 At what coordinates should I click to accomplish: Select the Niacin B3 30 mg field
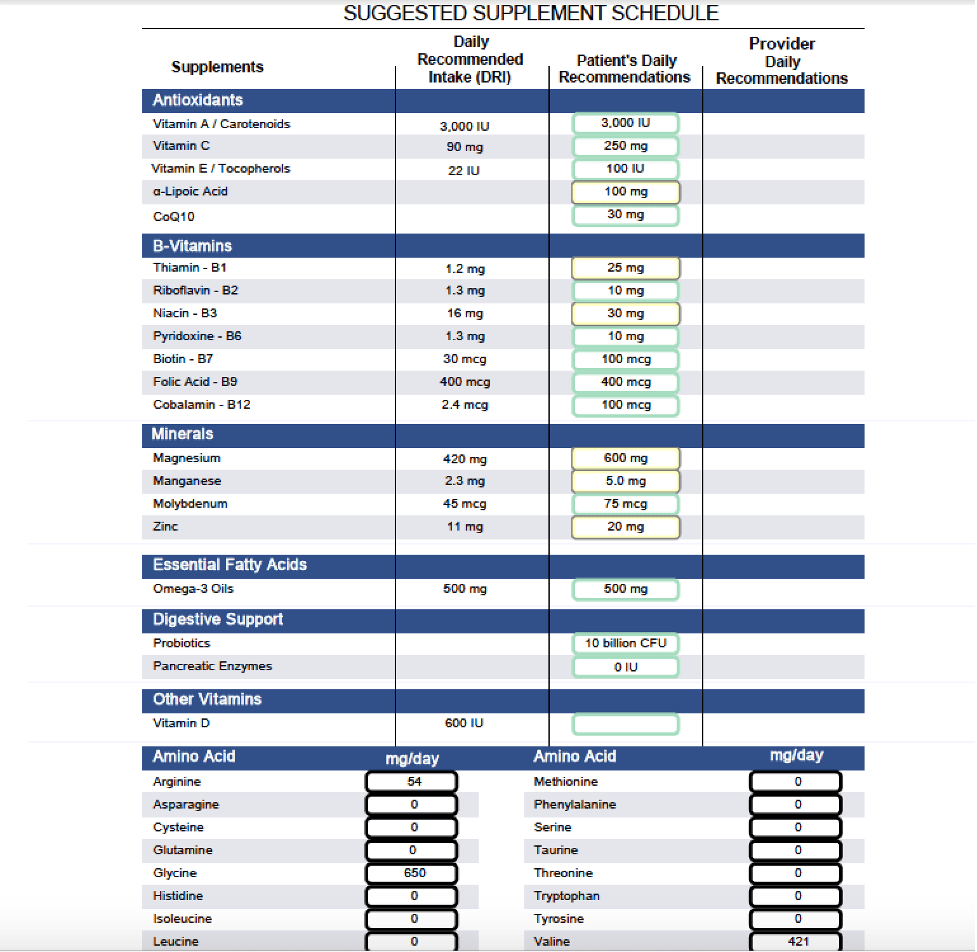625,314
